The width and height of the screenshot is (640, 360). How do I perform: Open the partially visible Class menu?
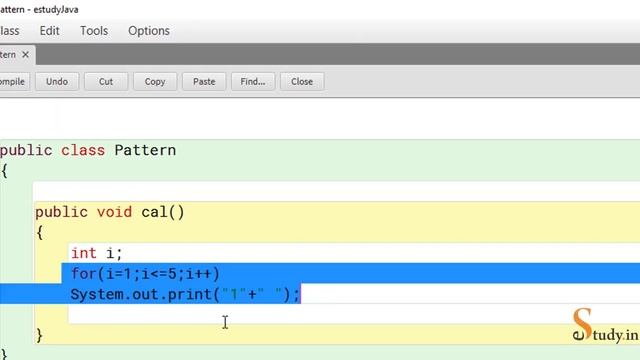click(x=9, y=31)
